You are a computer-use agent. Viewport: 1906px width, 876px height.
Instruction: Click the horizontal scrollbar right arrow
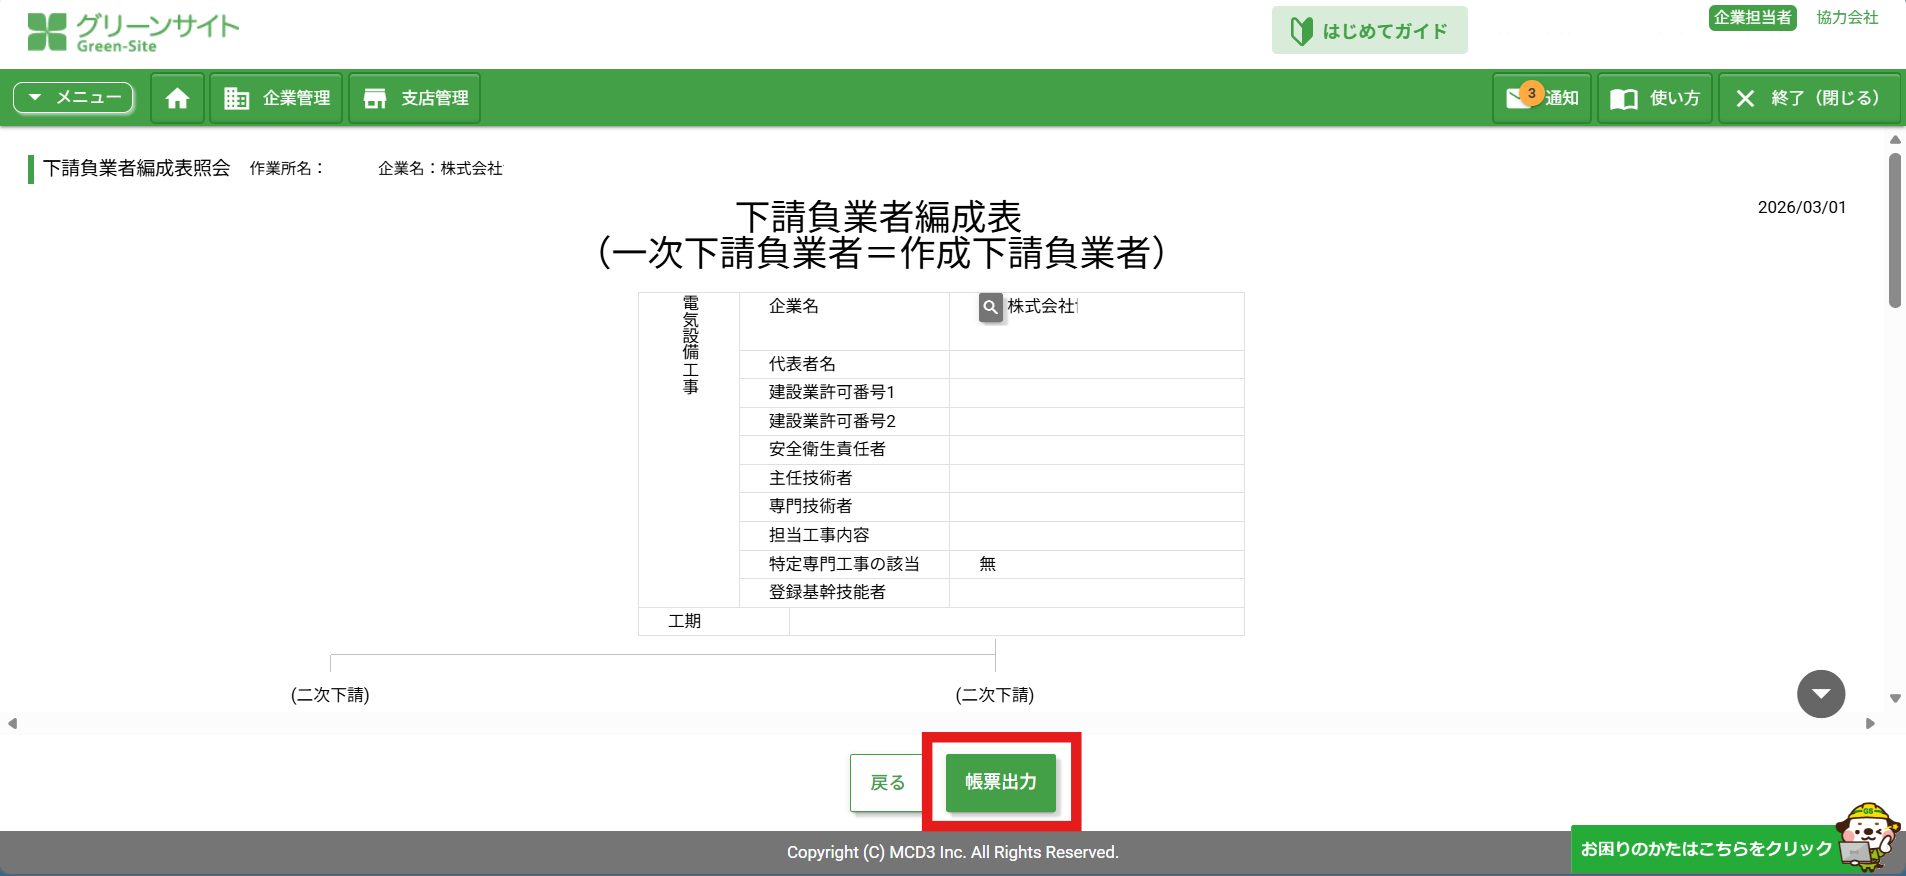1870,723
